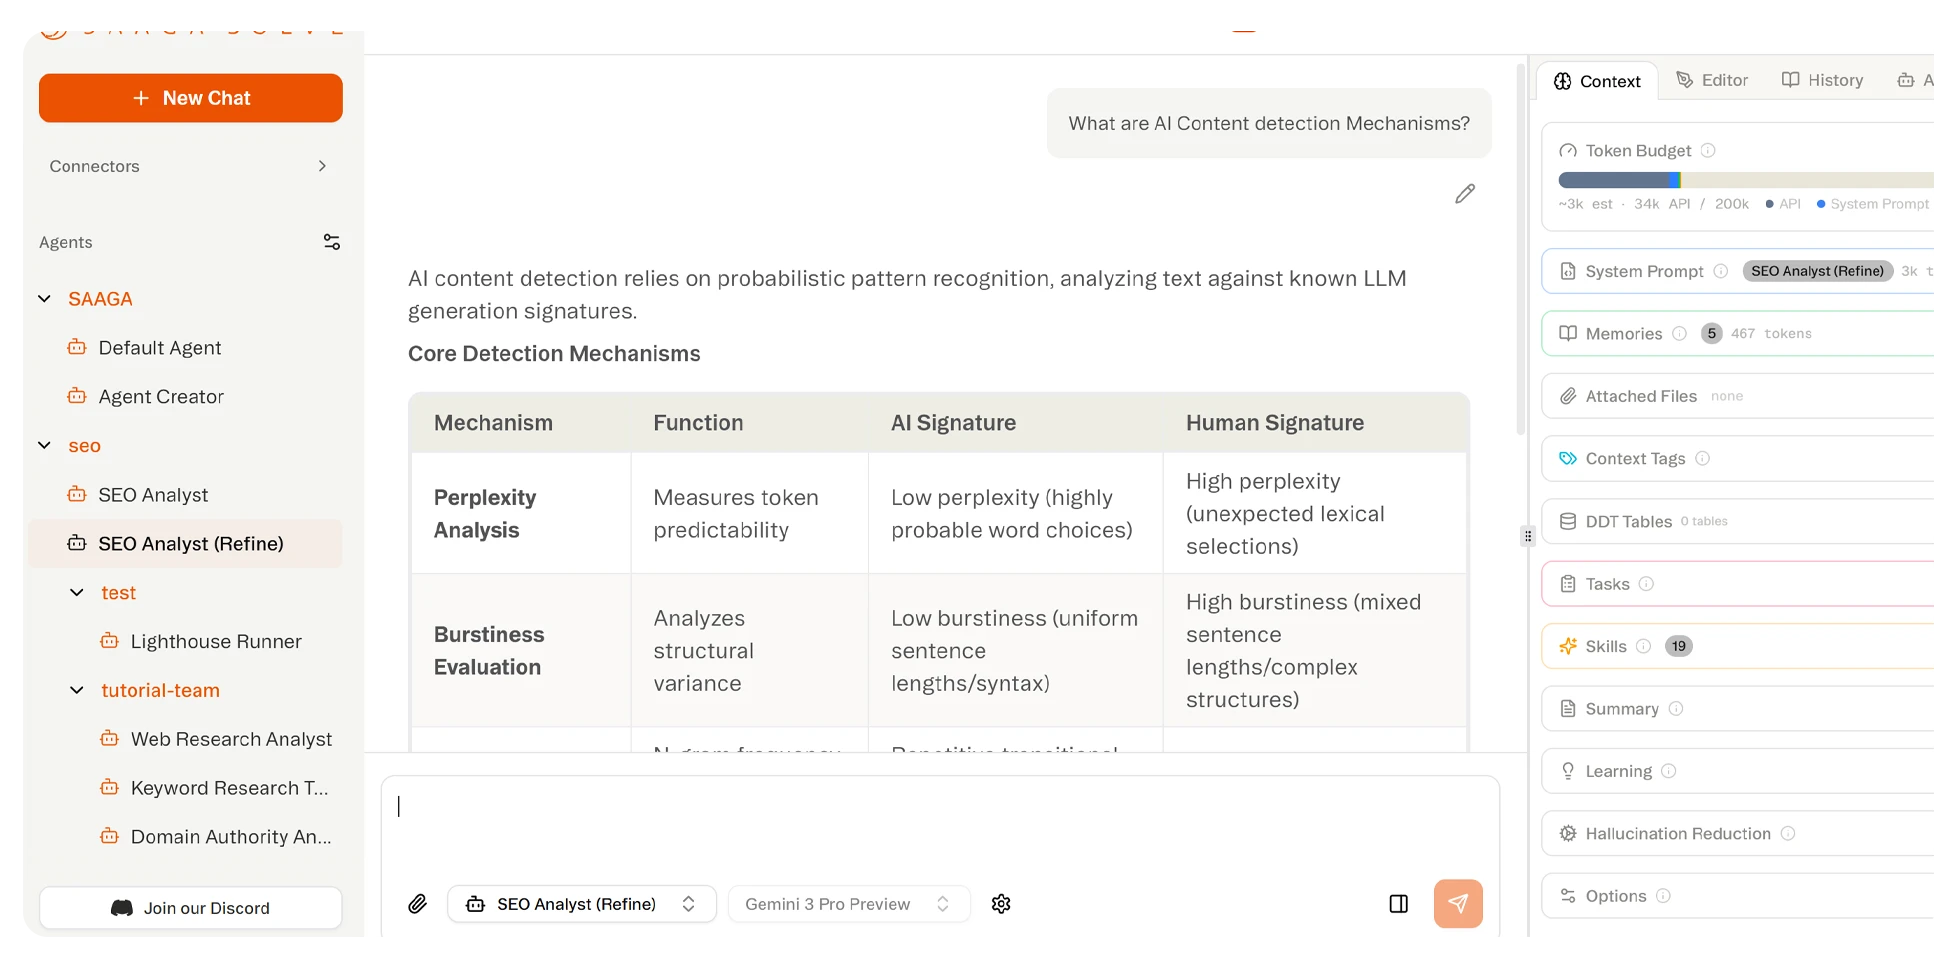Click the paperclip attach file icon

pos(418,904)
